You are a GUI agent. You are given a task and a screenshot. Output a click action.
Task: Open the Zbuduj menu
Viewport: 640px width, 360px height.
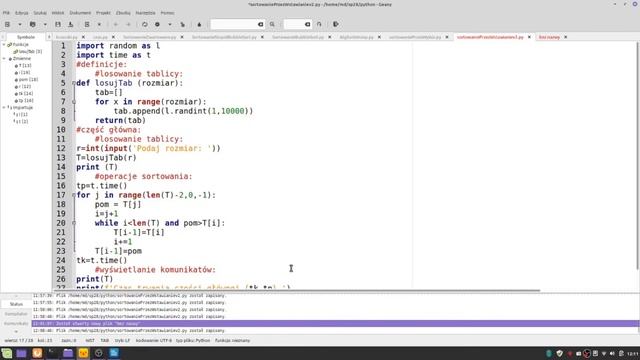click(123, 13)
